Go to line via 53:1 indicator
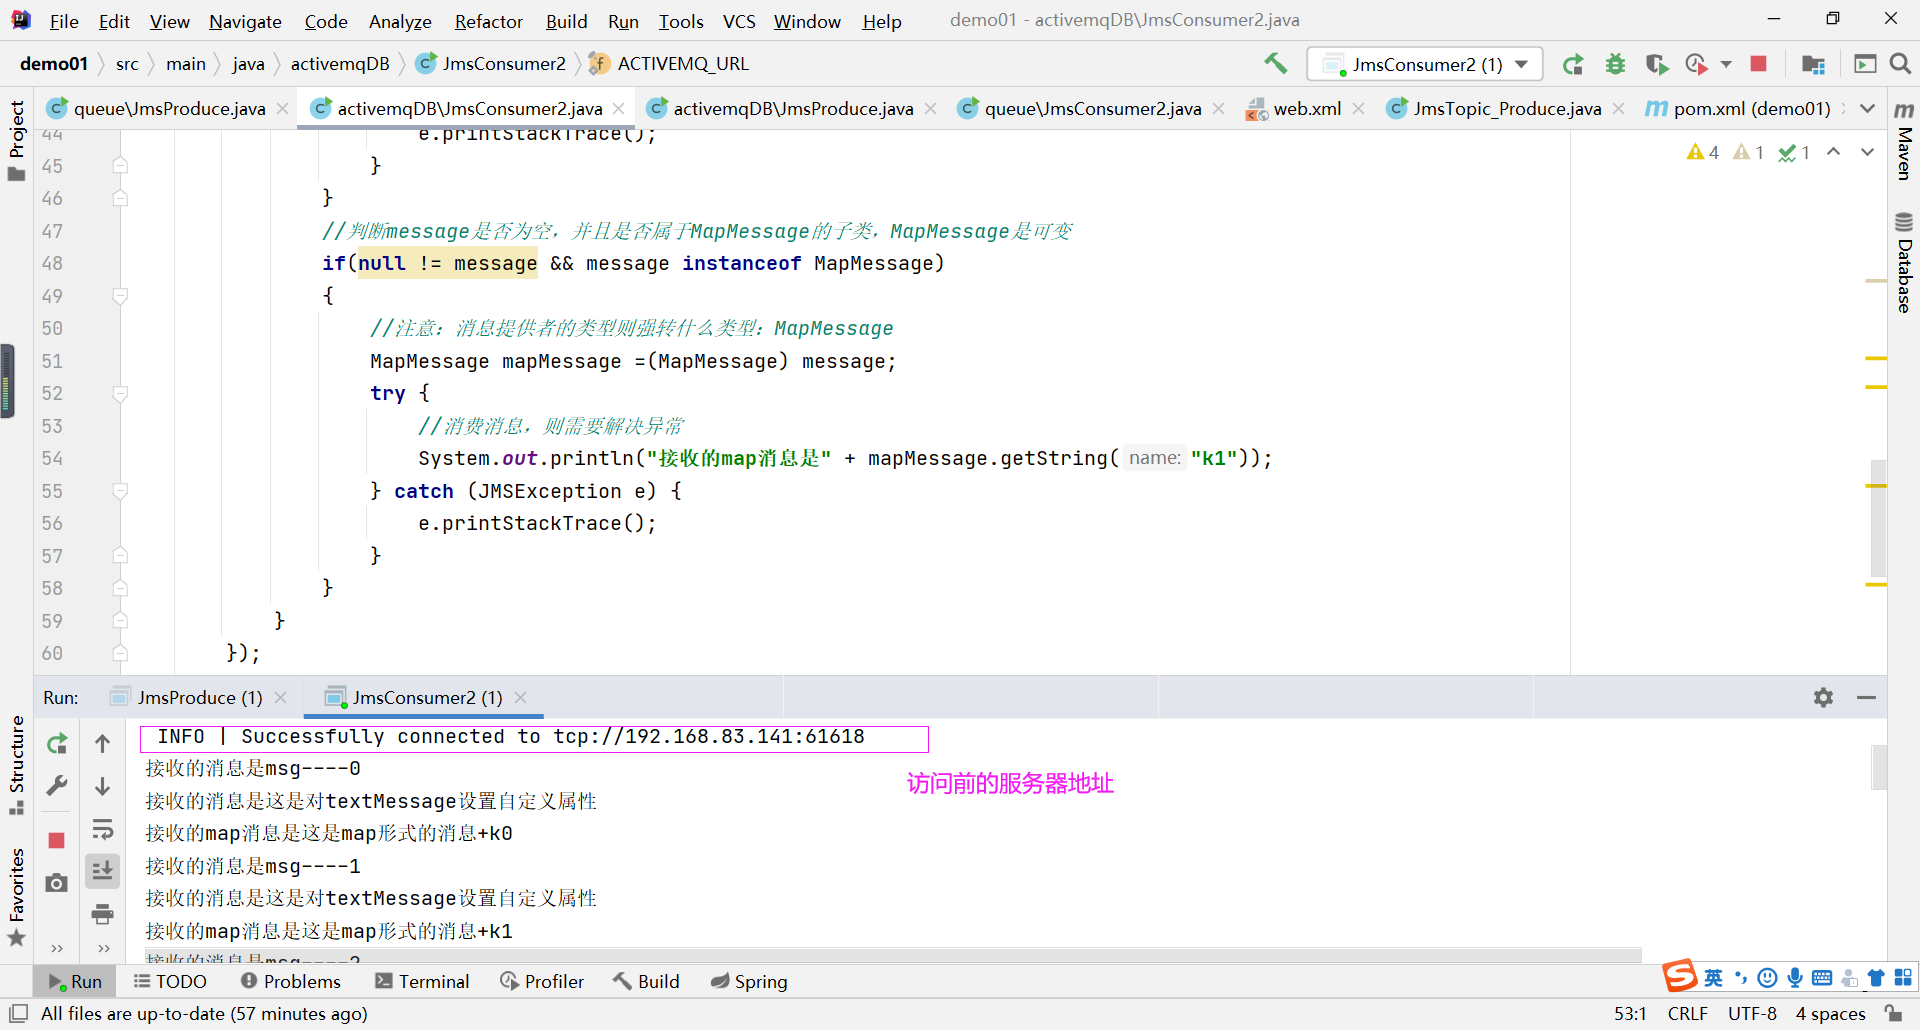 pos(1630,1013)
